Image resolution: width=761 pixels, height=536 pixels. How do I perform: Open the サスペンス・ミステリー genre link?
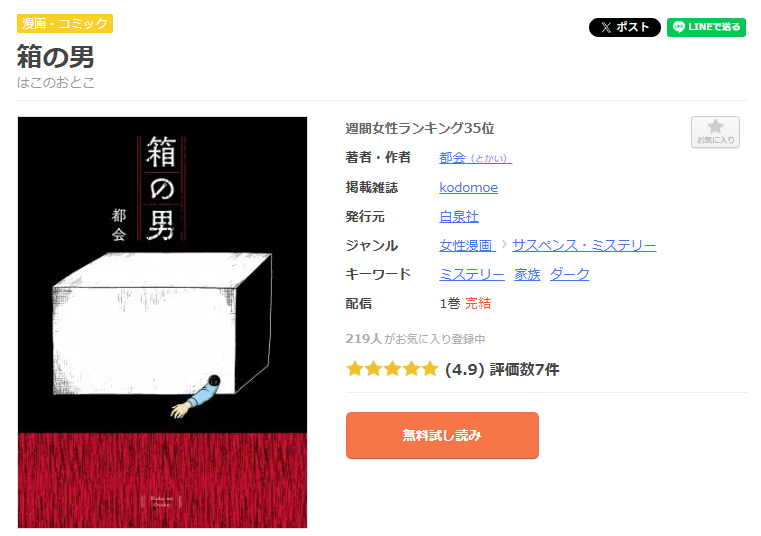click(584, 246)
